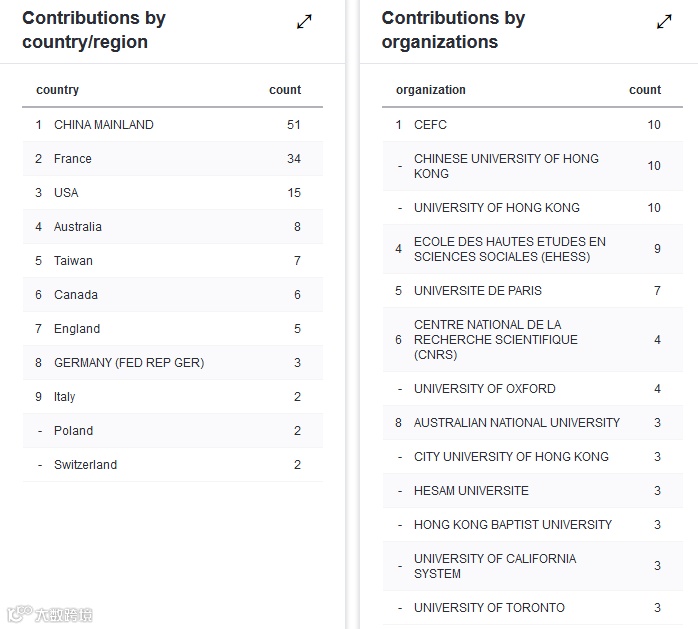Select the France country row
Screen dimensions: 698x629
(x=72, y=159)
